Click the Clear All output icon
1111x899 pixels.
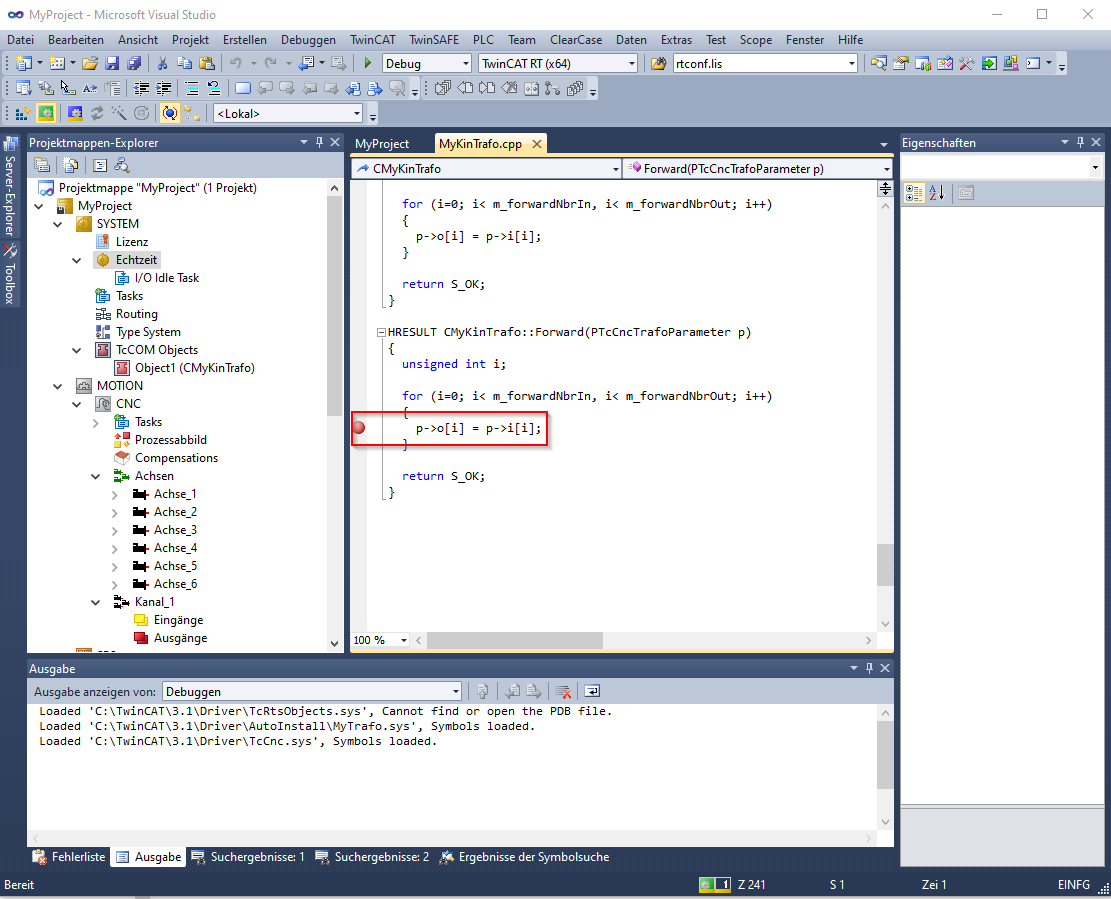(564, 691)
